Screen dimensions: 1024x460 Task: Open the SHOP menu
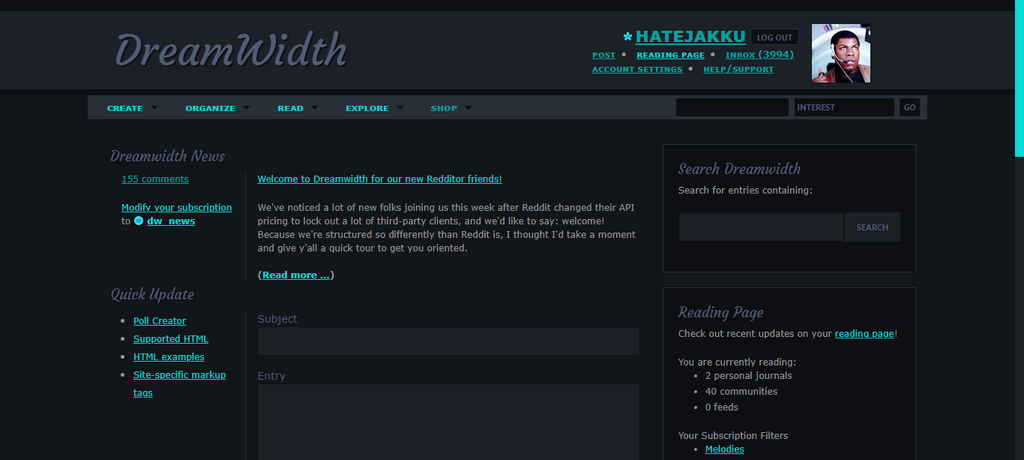[443, 108]
